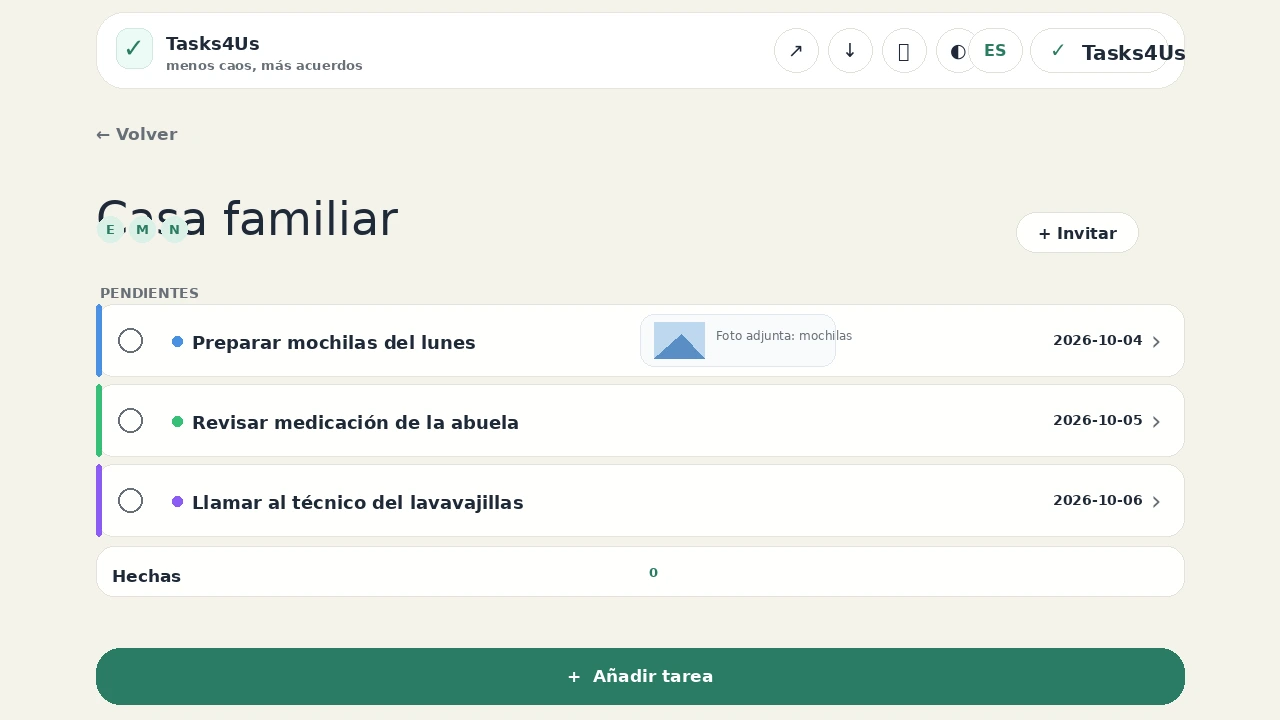The height and width of the screenshot is (720, 1280).
Task: Open the mochilas photo attachment thumbnail
Action: click(x=679, y=340)
